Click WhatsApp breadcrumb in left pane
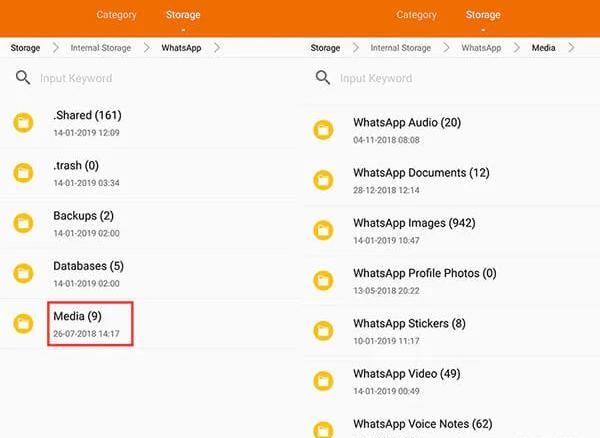 coord(181,48)
